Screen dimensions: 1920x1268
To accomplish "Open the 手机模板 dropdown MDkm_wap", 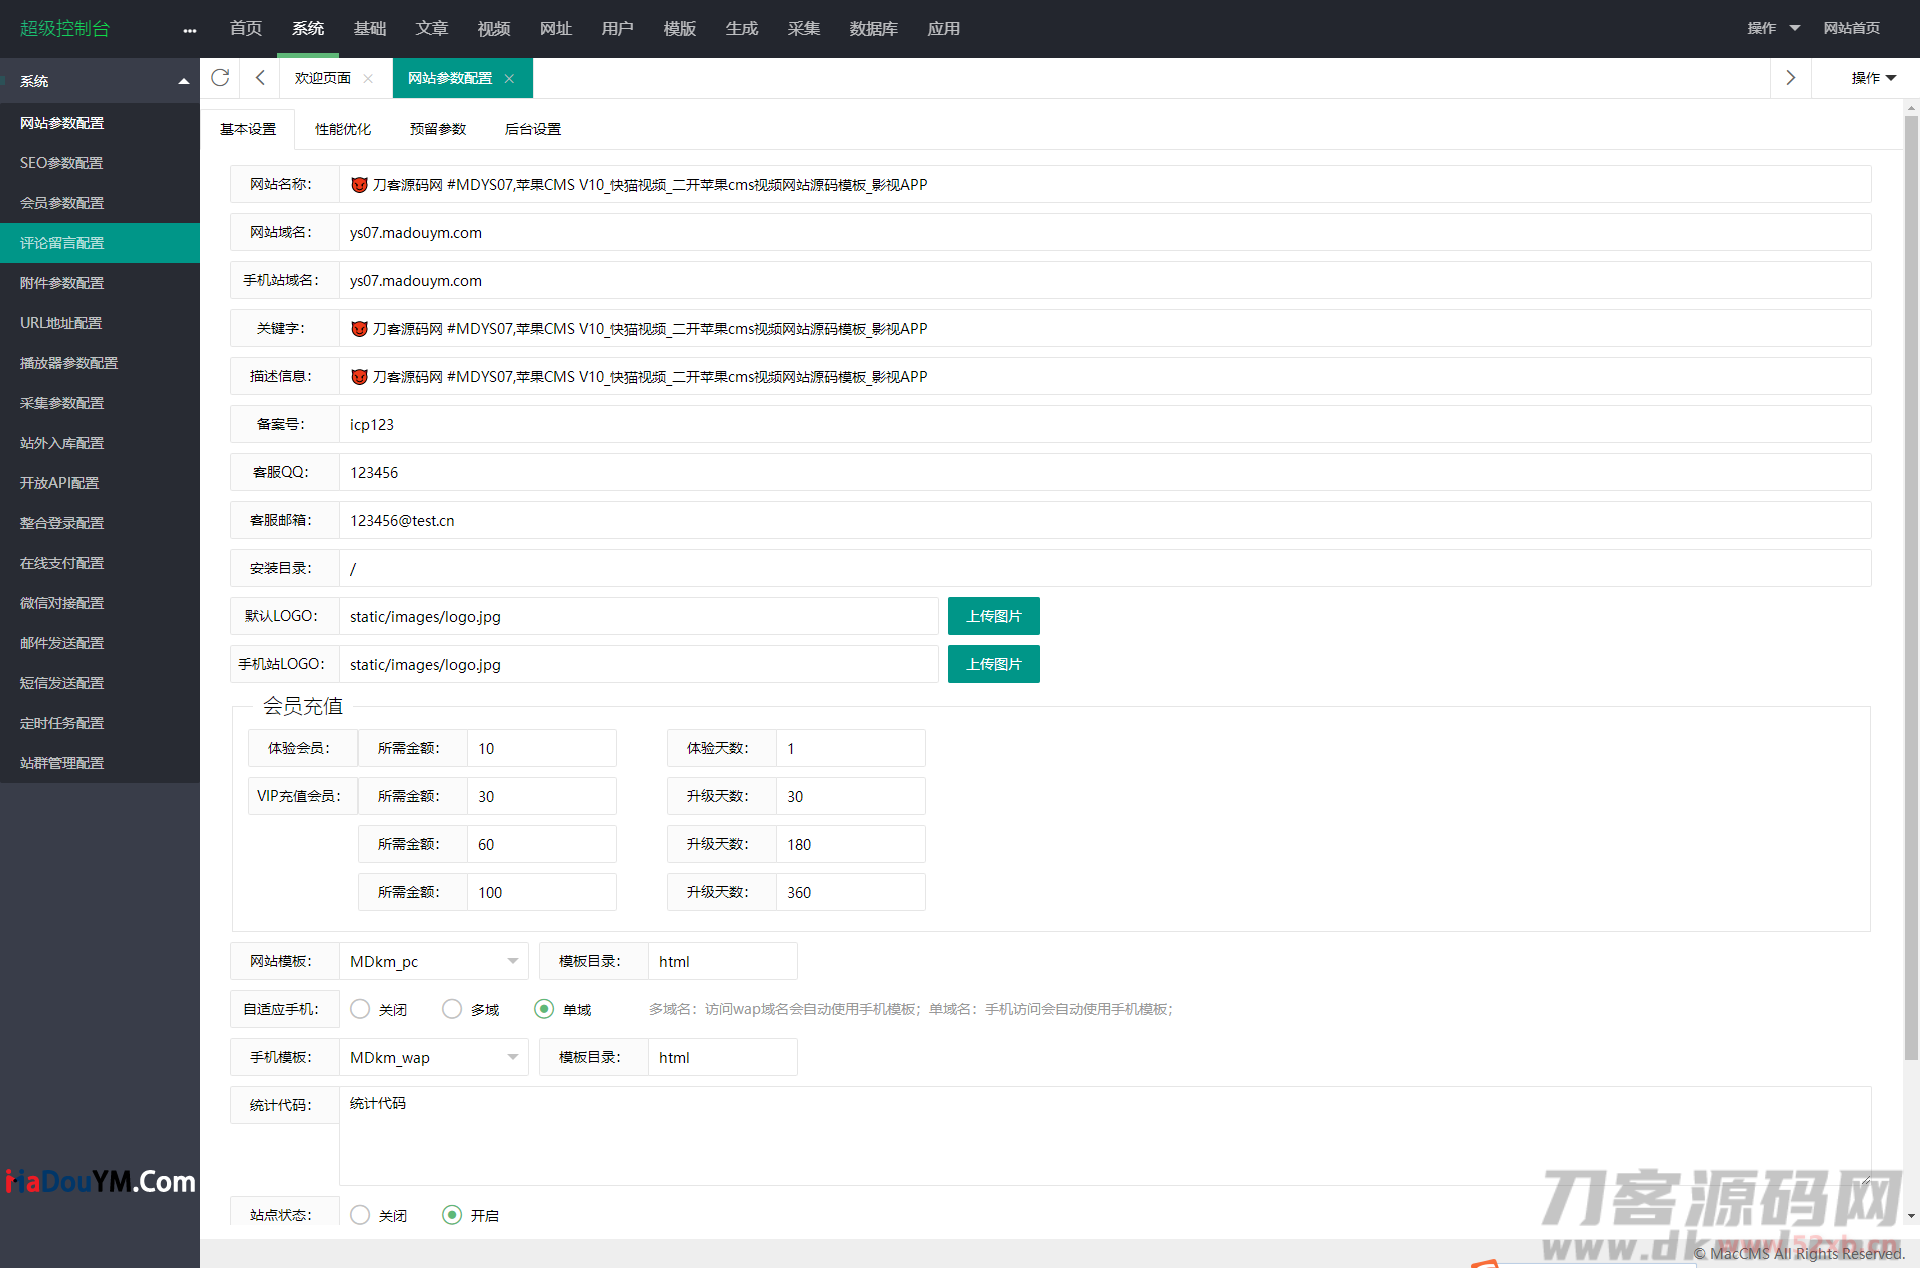I will 433,1057.
